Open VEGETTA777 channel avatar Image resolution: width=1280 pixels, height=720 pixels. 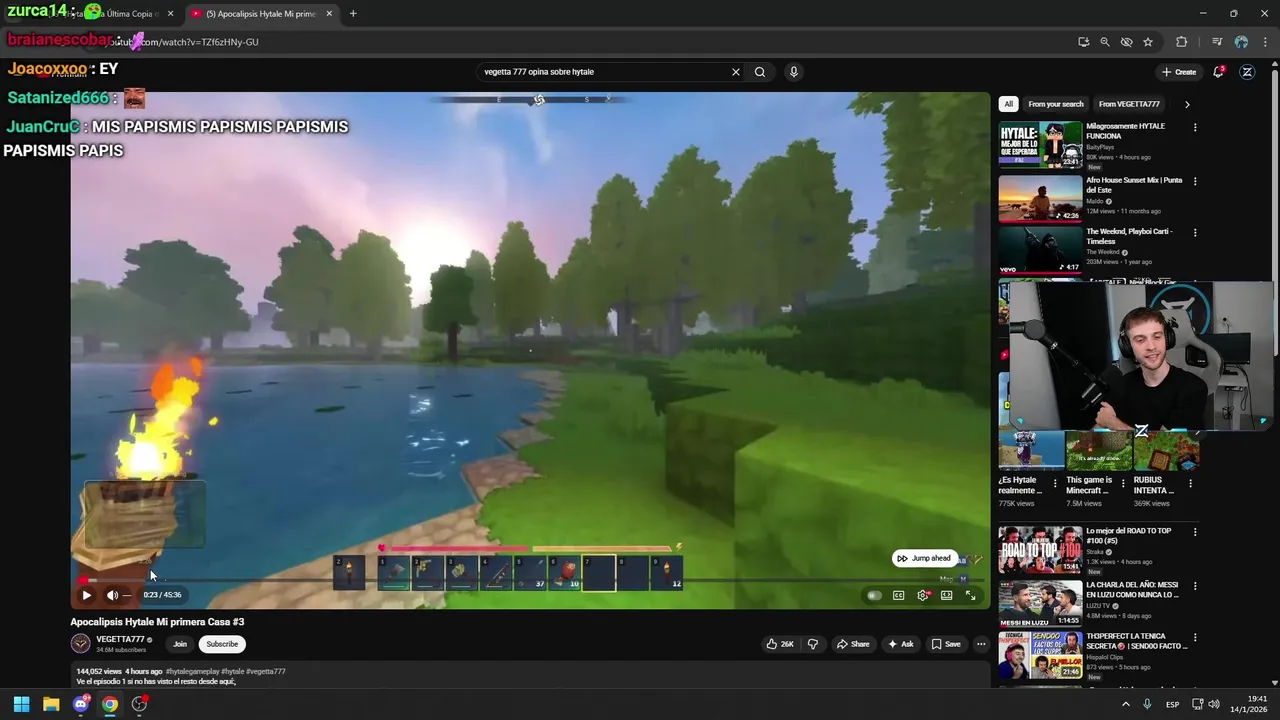80,644
